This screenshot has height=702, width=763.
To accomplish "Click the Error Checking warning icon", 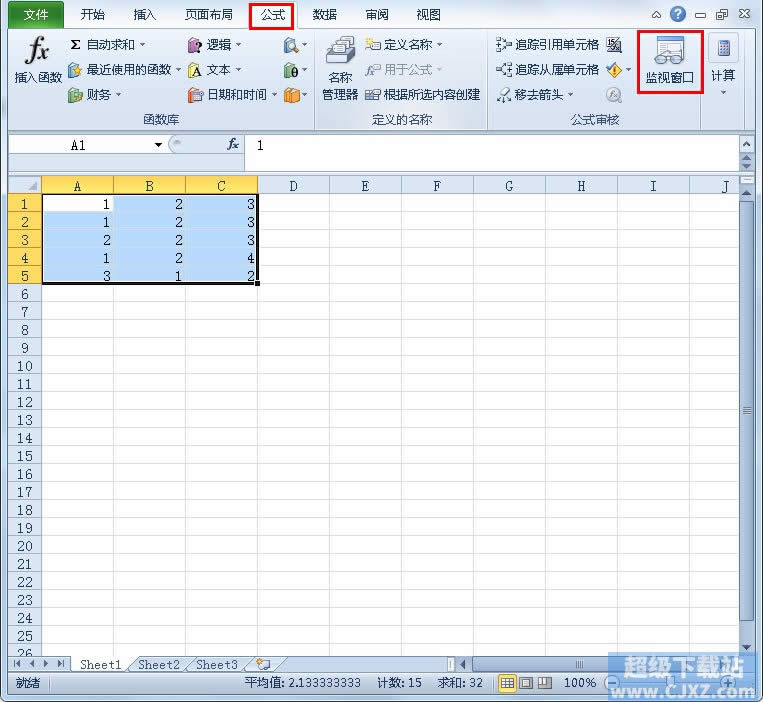I will point(614,70).
